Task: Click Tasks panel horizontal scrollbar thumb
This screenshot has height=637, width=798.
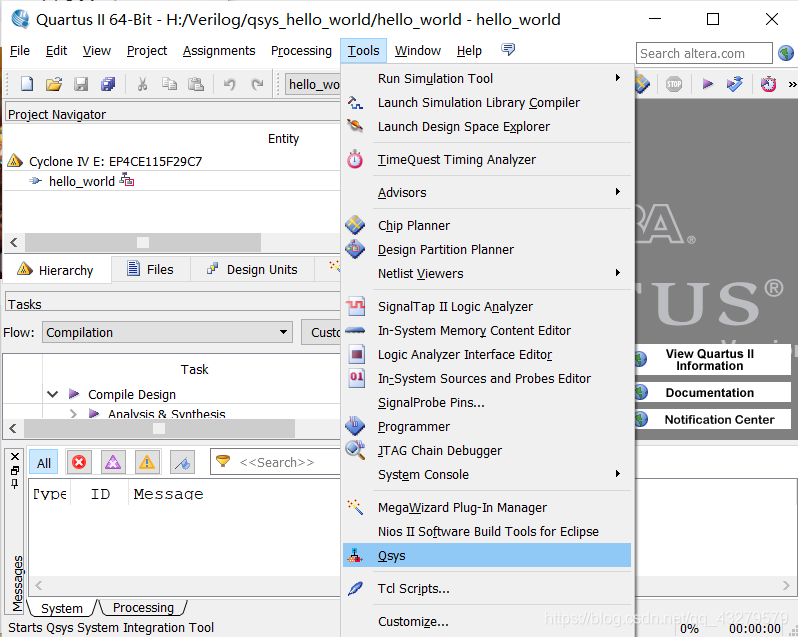Action: (159, 428)
